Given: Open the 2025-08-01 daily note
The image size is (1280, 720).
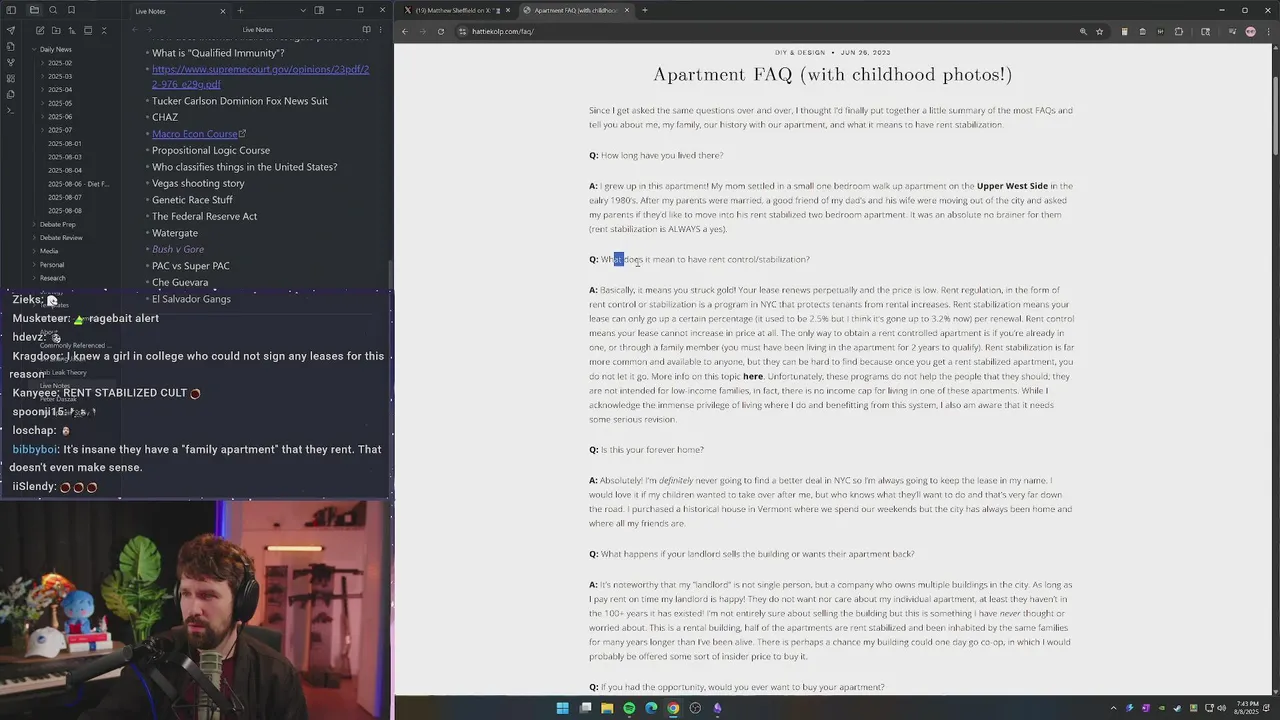Looking at the screenshot, I should click(x=65, y=143).
